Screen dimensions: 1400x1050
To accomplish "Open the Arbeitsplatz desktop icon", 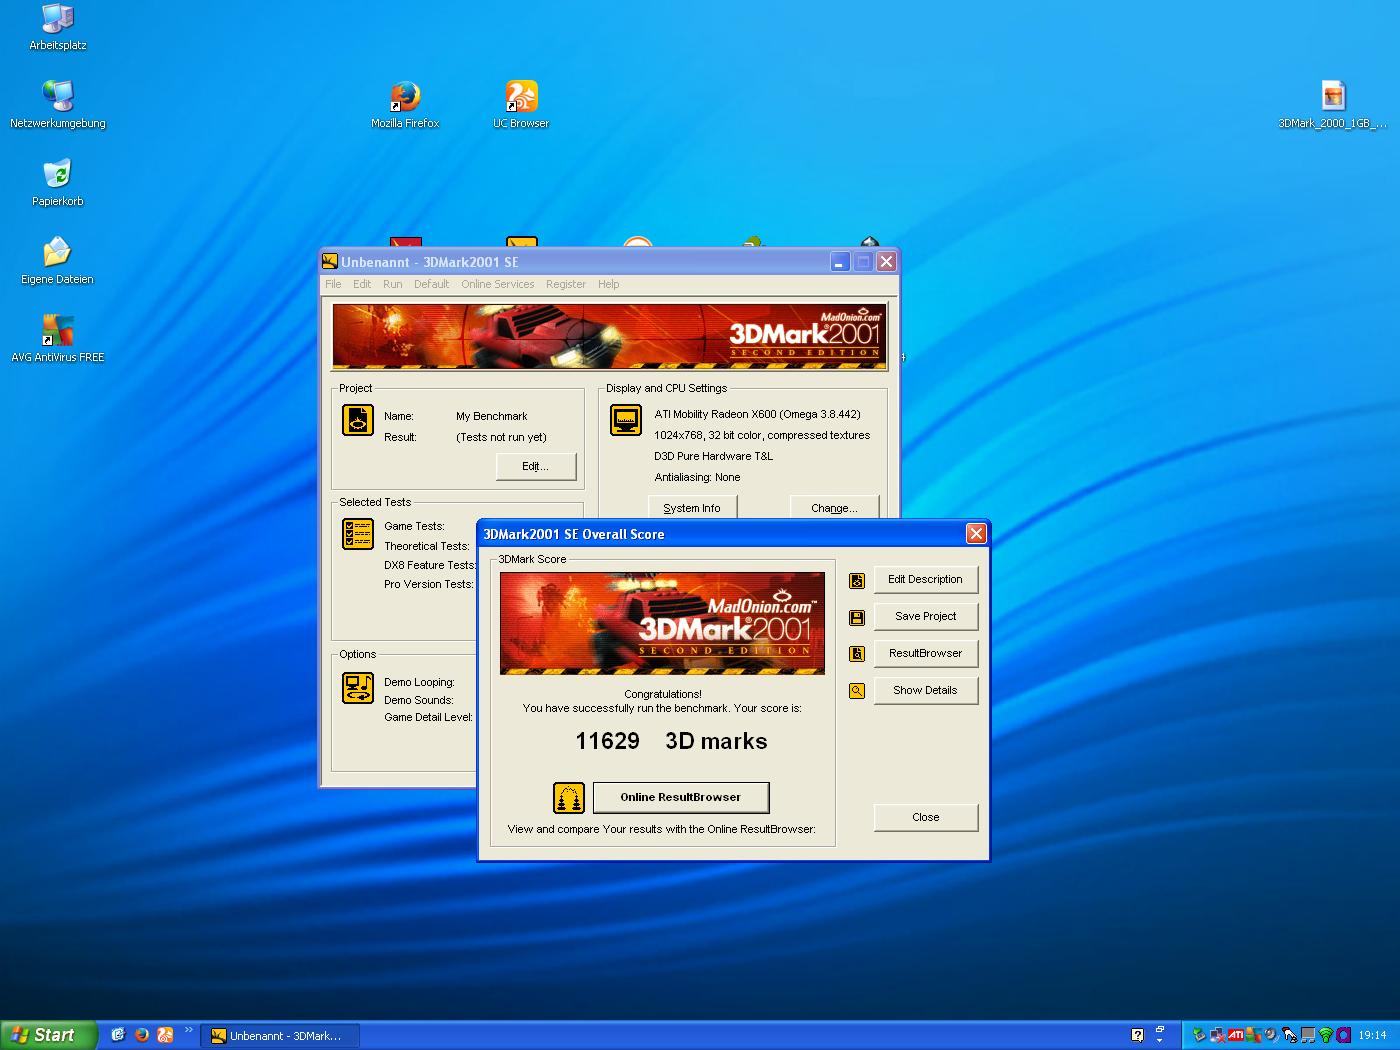I will [x=57, y=27].
